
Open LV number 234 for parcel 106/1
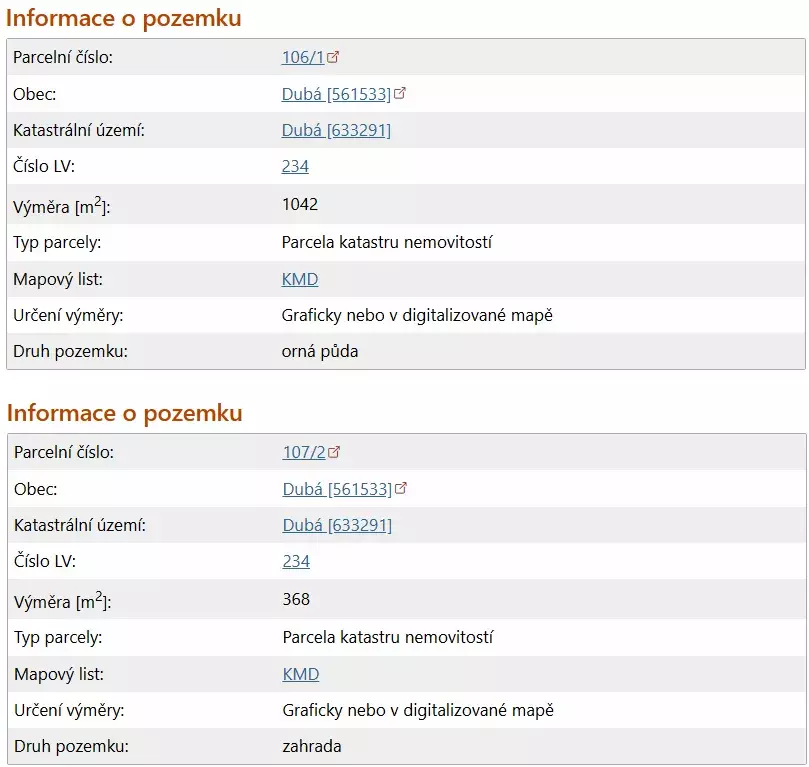(x=295, y=166)
